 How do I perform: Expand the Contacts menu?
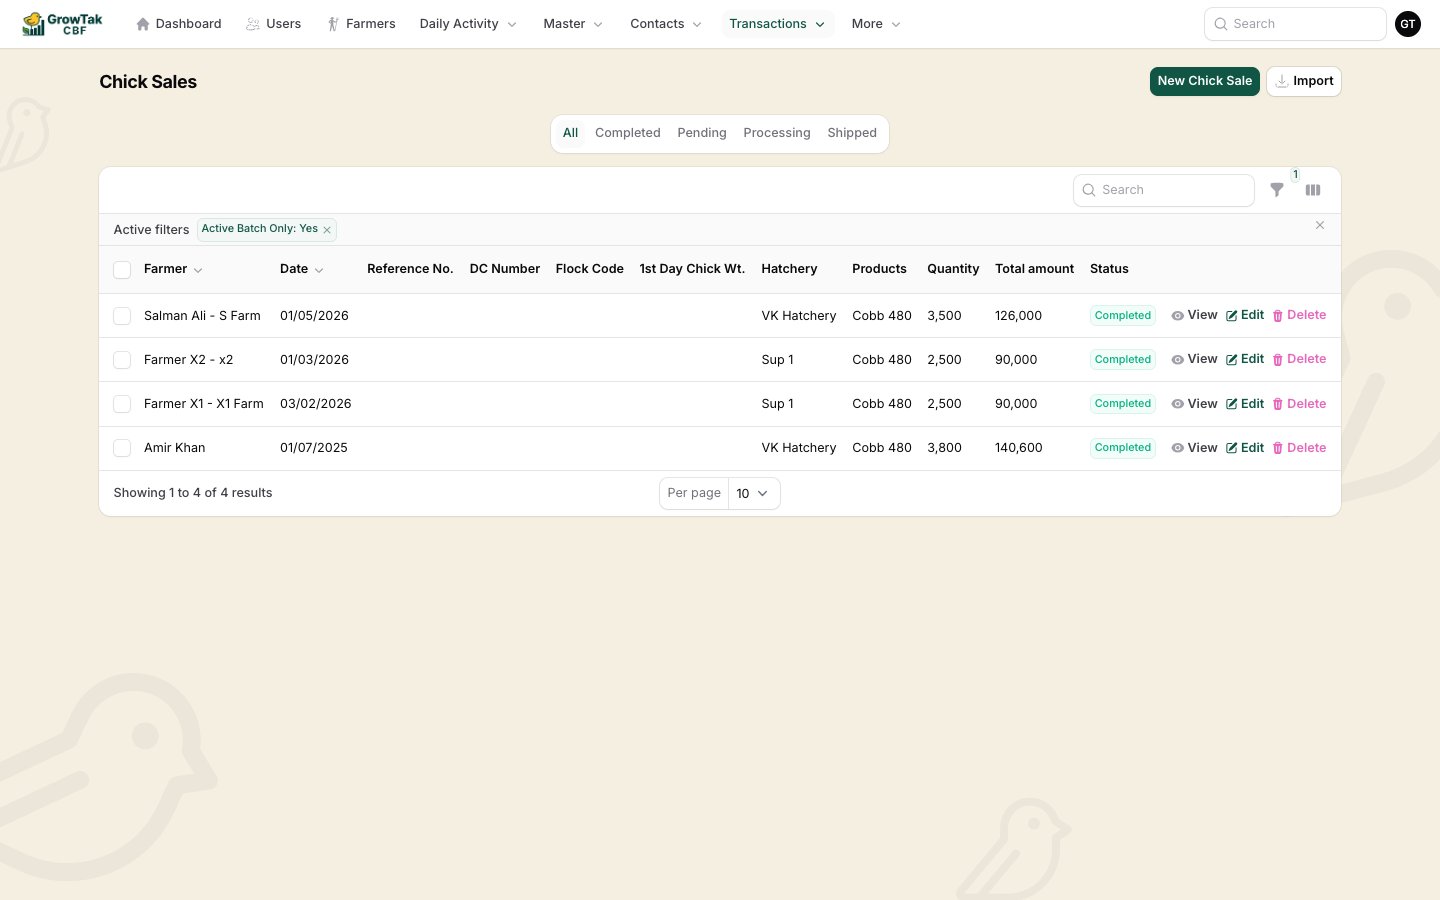pyautogui.click(x=666, y=24)
